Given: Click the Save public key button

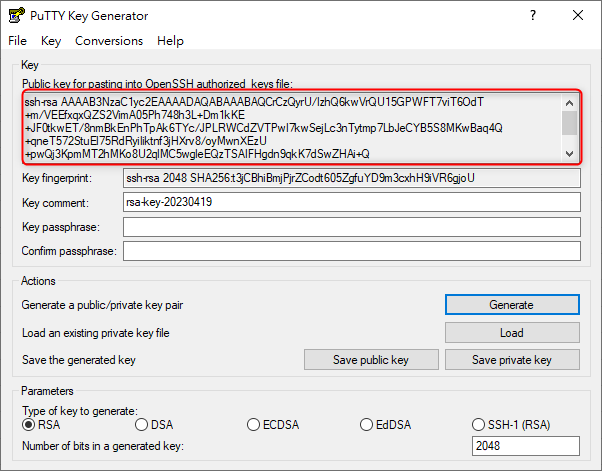Looking at the screenshot, I should click(x=371, y=360).
